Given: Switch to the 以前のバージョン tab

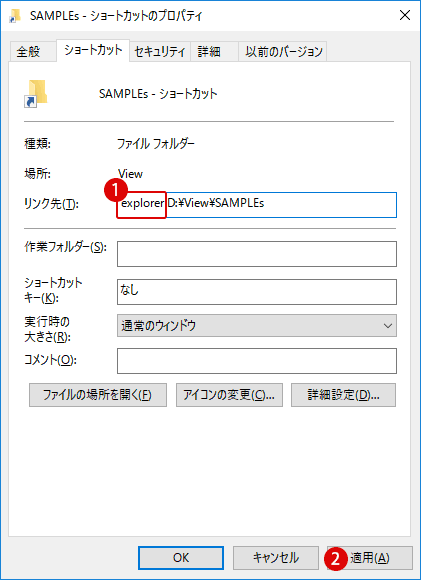Looking at the screenshot, I should coord(283,51).
